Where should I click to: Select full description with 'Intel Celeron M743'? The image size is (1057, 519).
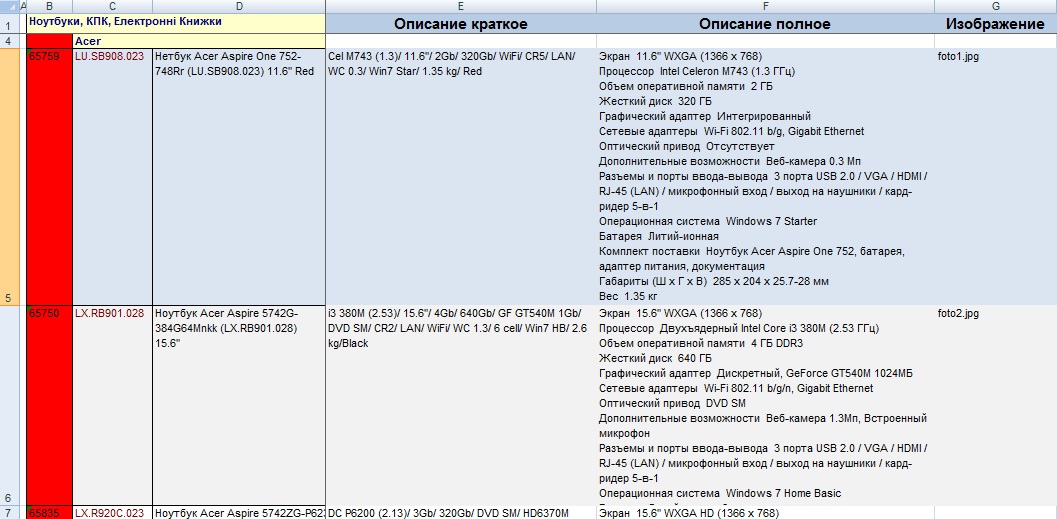point(766,177)
